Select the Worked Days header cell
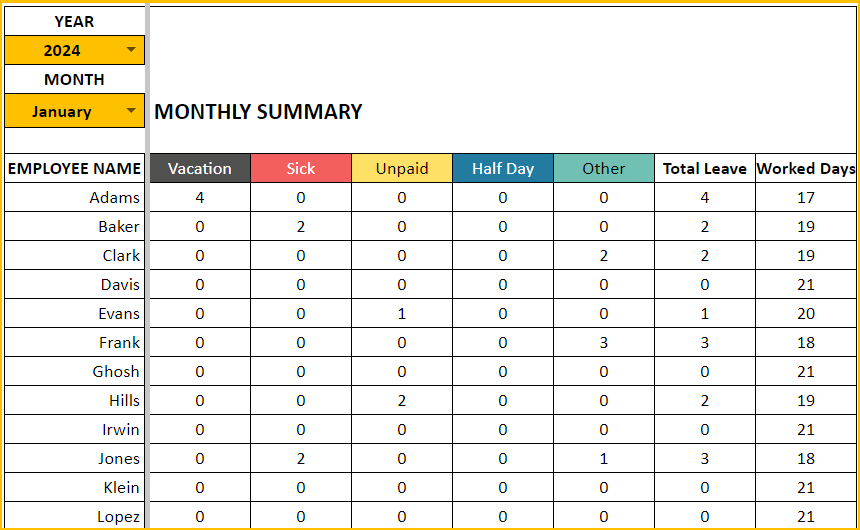Viewport: 860px width, 530px height. [806, 168]
